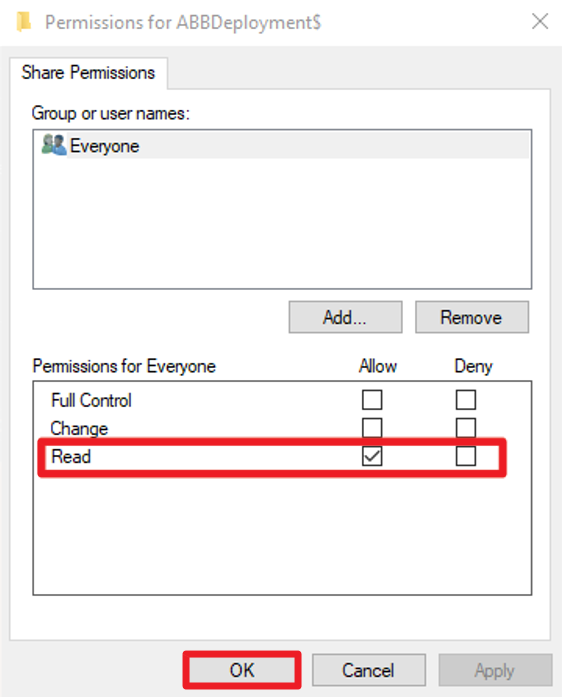Click the Full Control permission label

click(91, 401)
